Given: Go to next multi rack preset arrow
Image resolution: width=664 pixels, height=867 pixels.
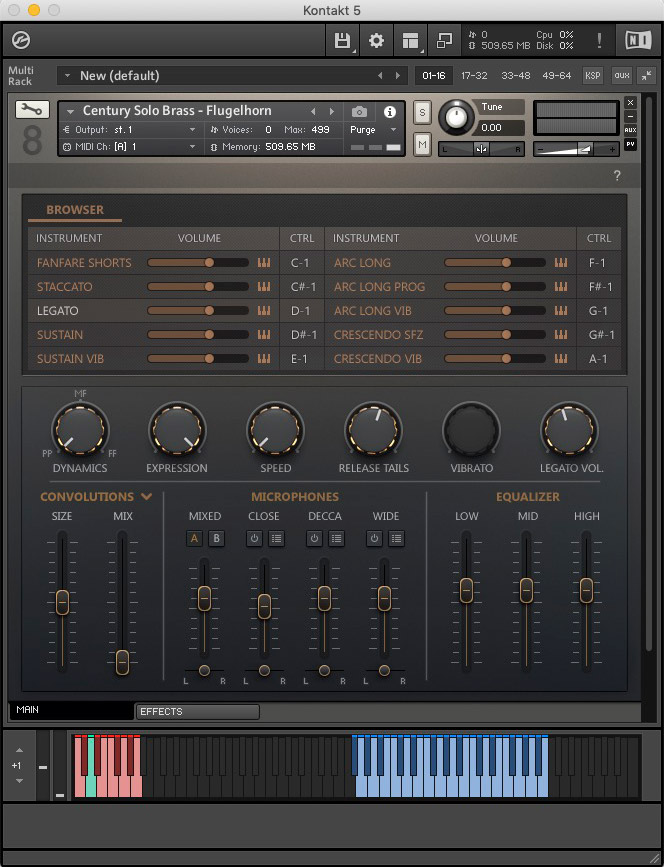Looking at the screenshot, I should tap(398, 76).
